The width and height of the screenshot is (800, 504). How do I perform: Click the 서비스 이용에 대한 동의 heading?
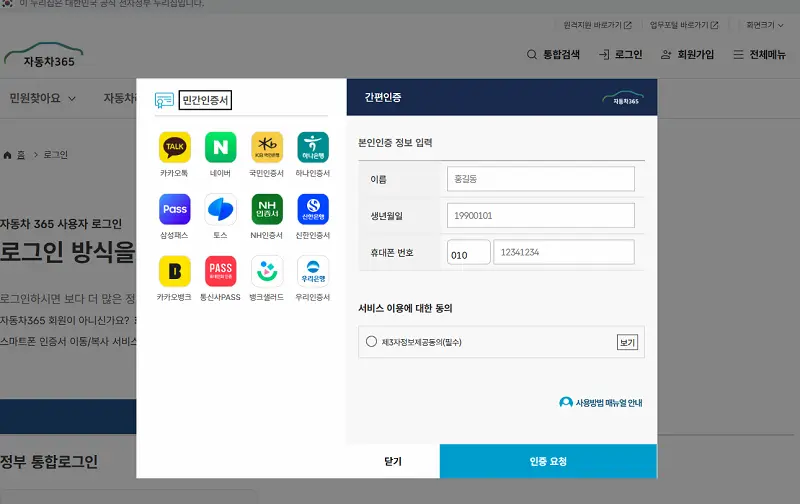(x=405, y=308)
